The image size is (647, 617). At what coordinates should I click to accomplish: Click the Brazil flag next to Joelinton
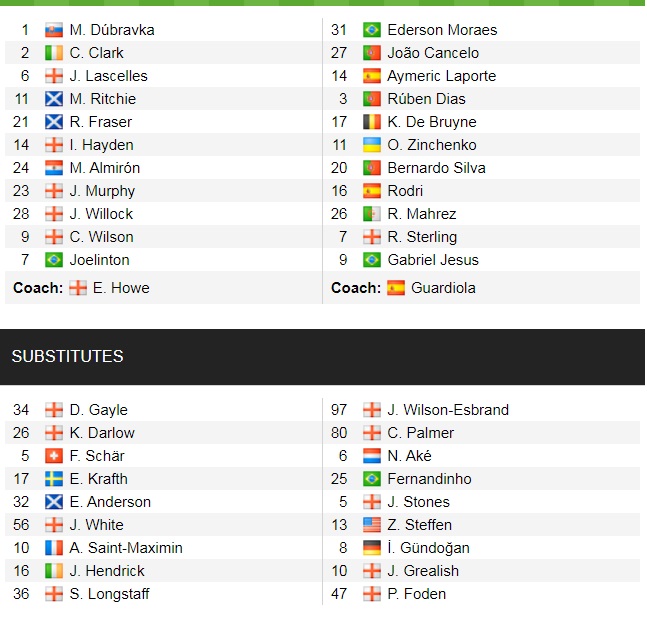[54, 260]
